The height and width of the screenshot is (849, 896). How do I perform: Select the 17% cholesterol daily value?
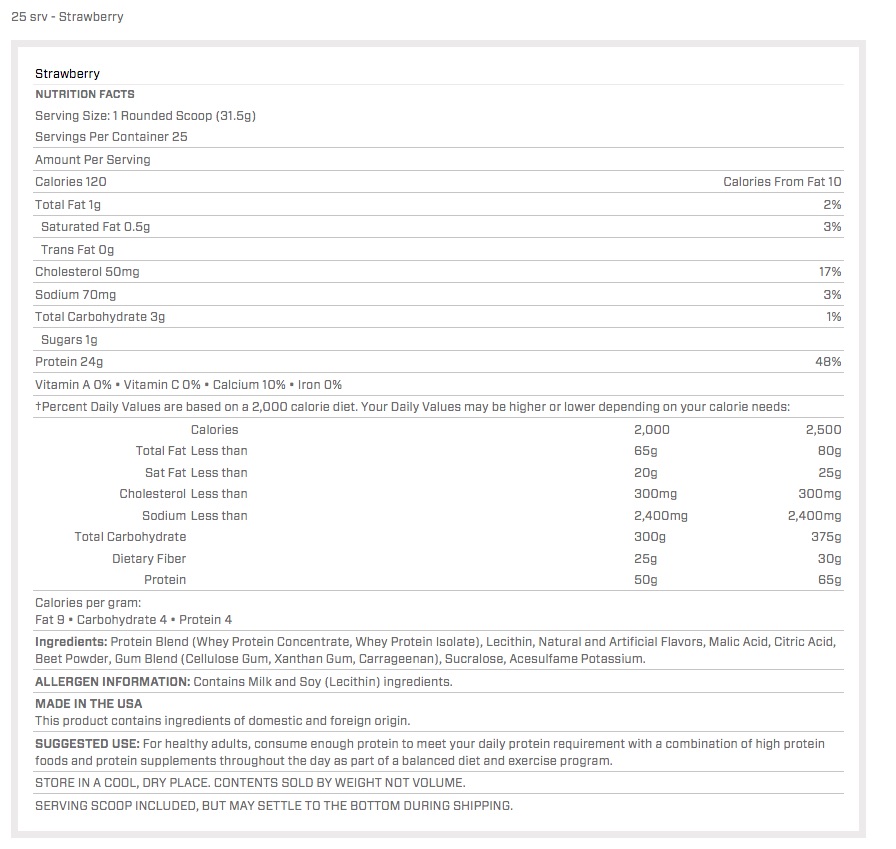point(829,272)
